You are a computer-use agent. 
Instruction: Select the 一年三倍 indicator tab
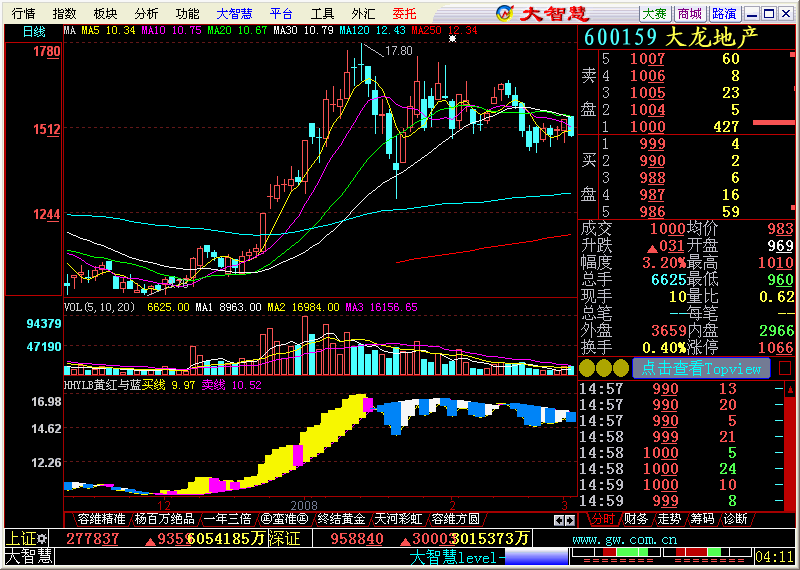[x=227, y=519]
